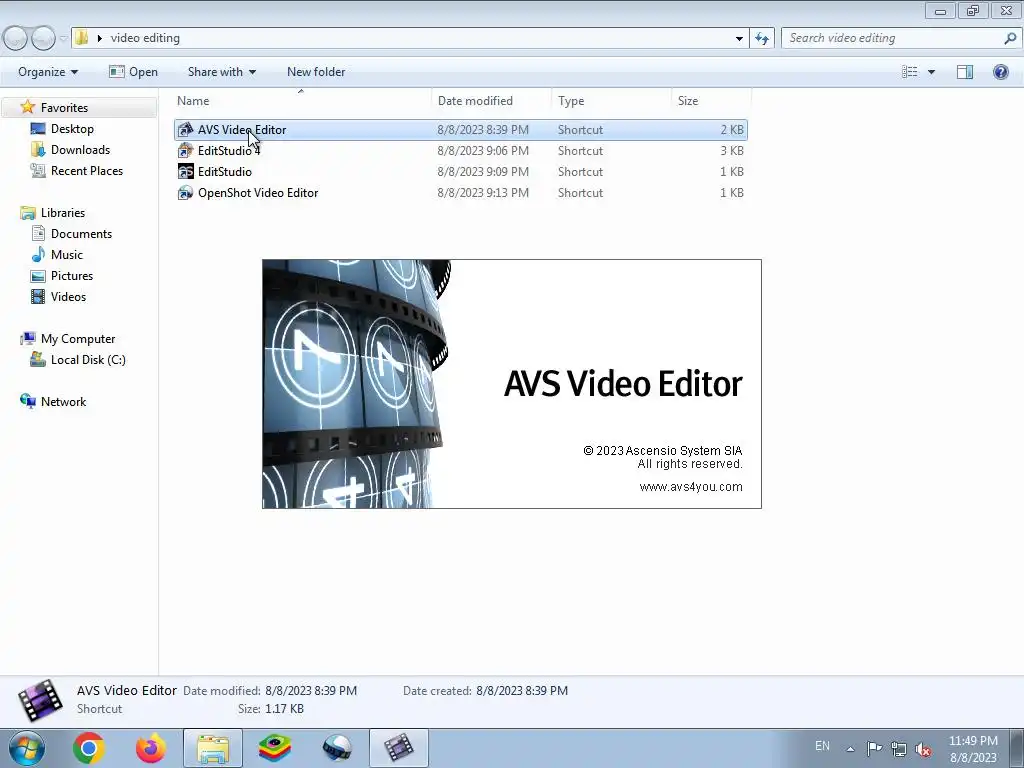Click the Open toolbar button

click(x=133, y=72)
